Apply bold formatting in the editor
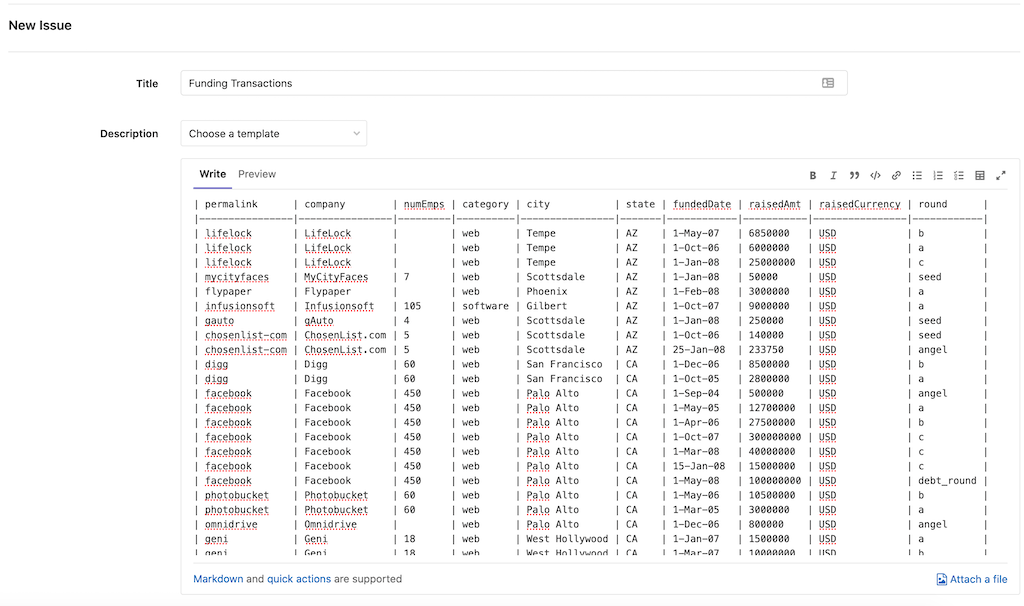Screen dimensions: 1024x606 813,174
